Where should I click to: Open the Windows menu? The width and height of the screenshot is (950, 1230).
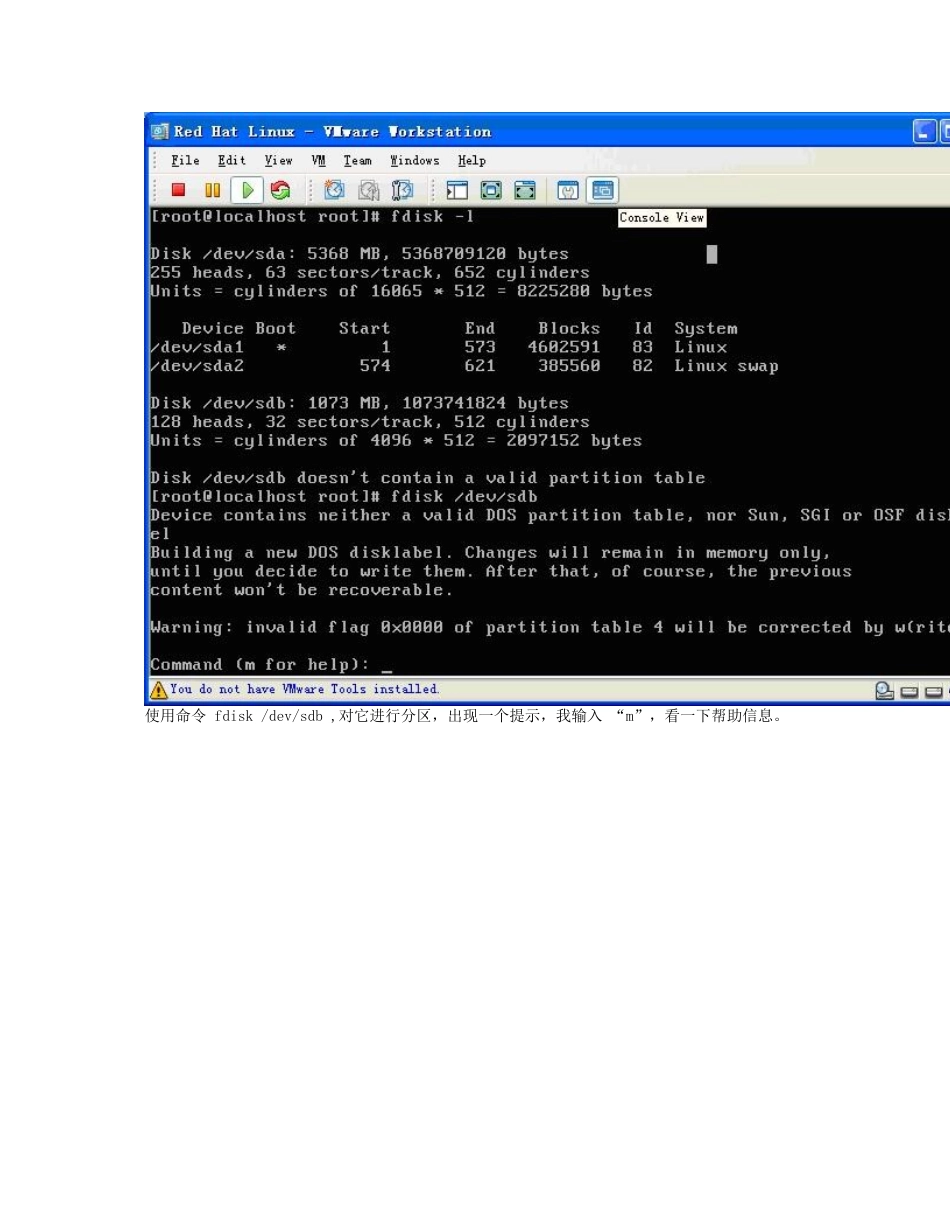coord(414,160)
